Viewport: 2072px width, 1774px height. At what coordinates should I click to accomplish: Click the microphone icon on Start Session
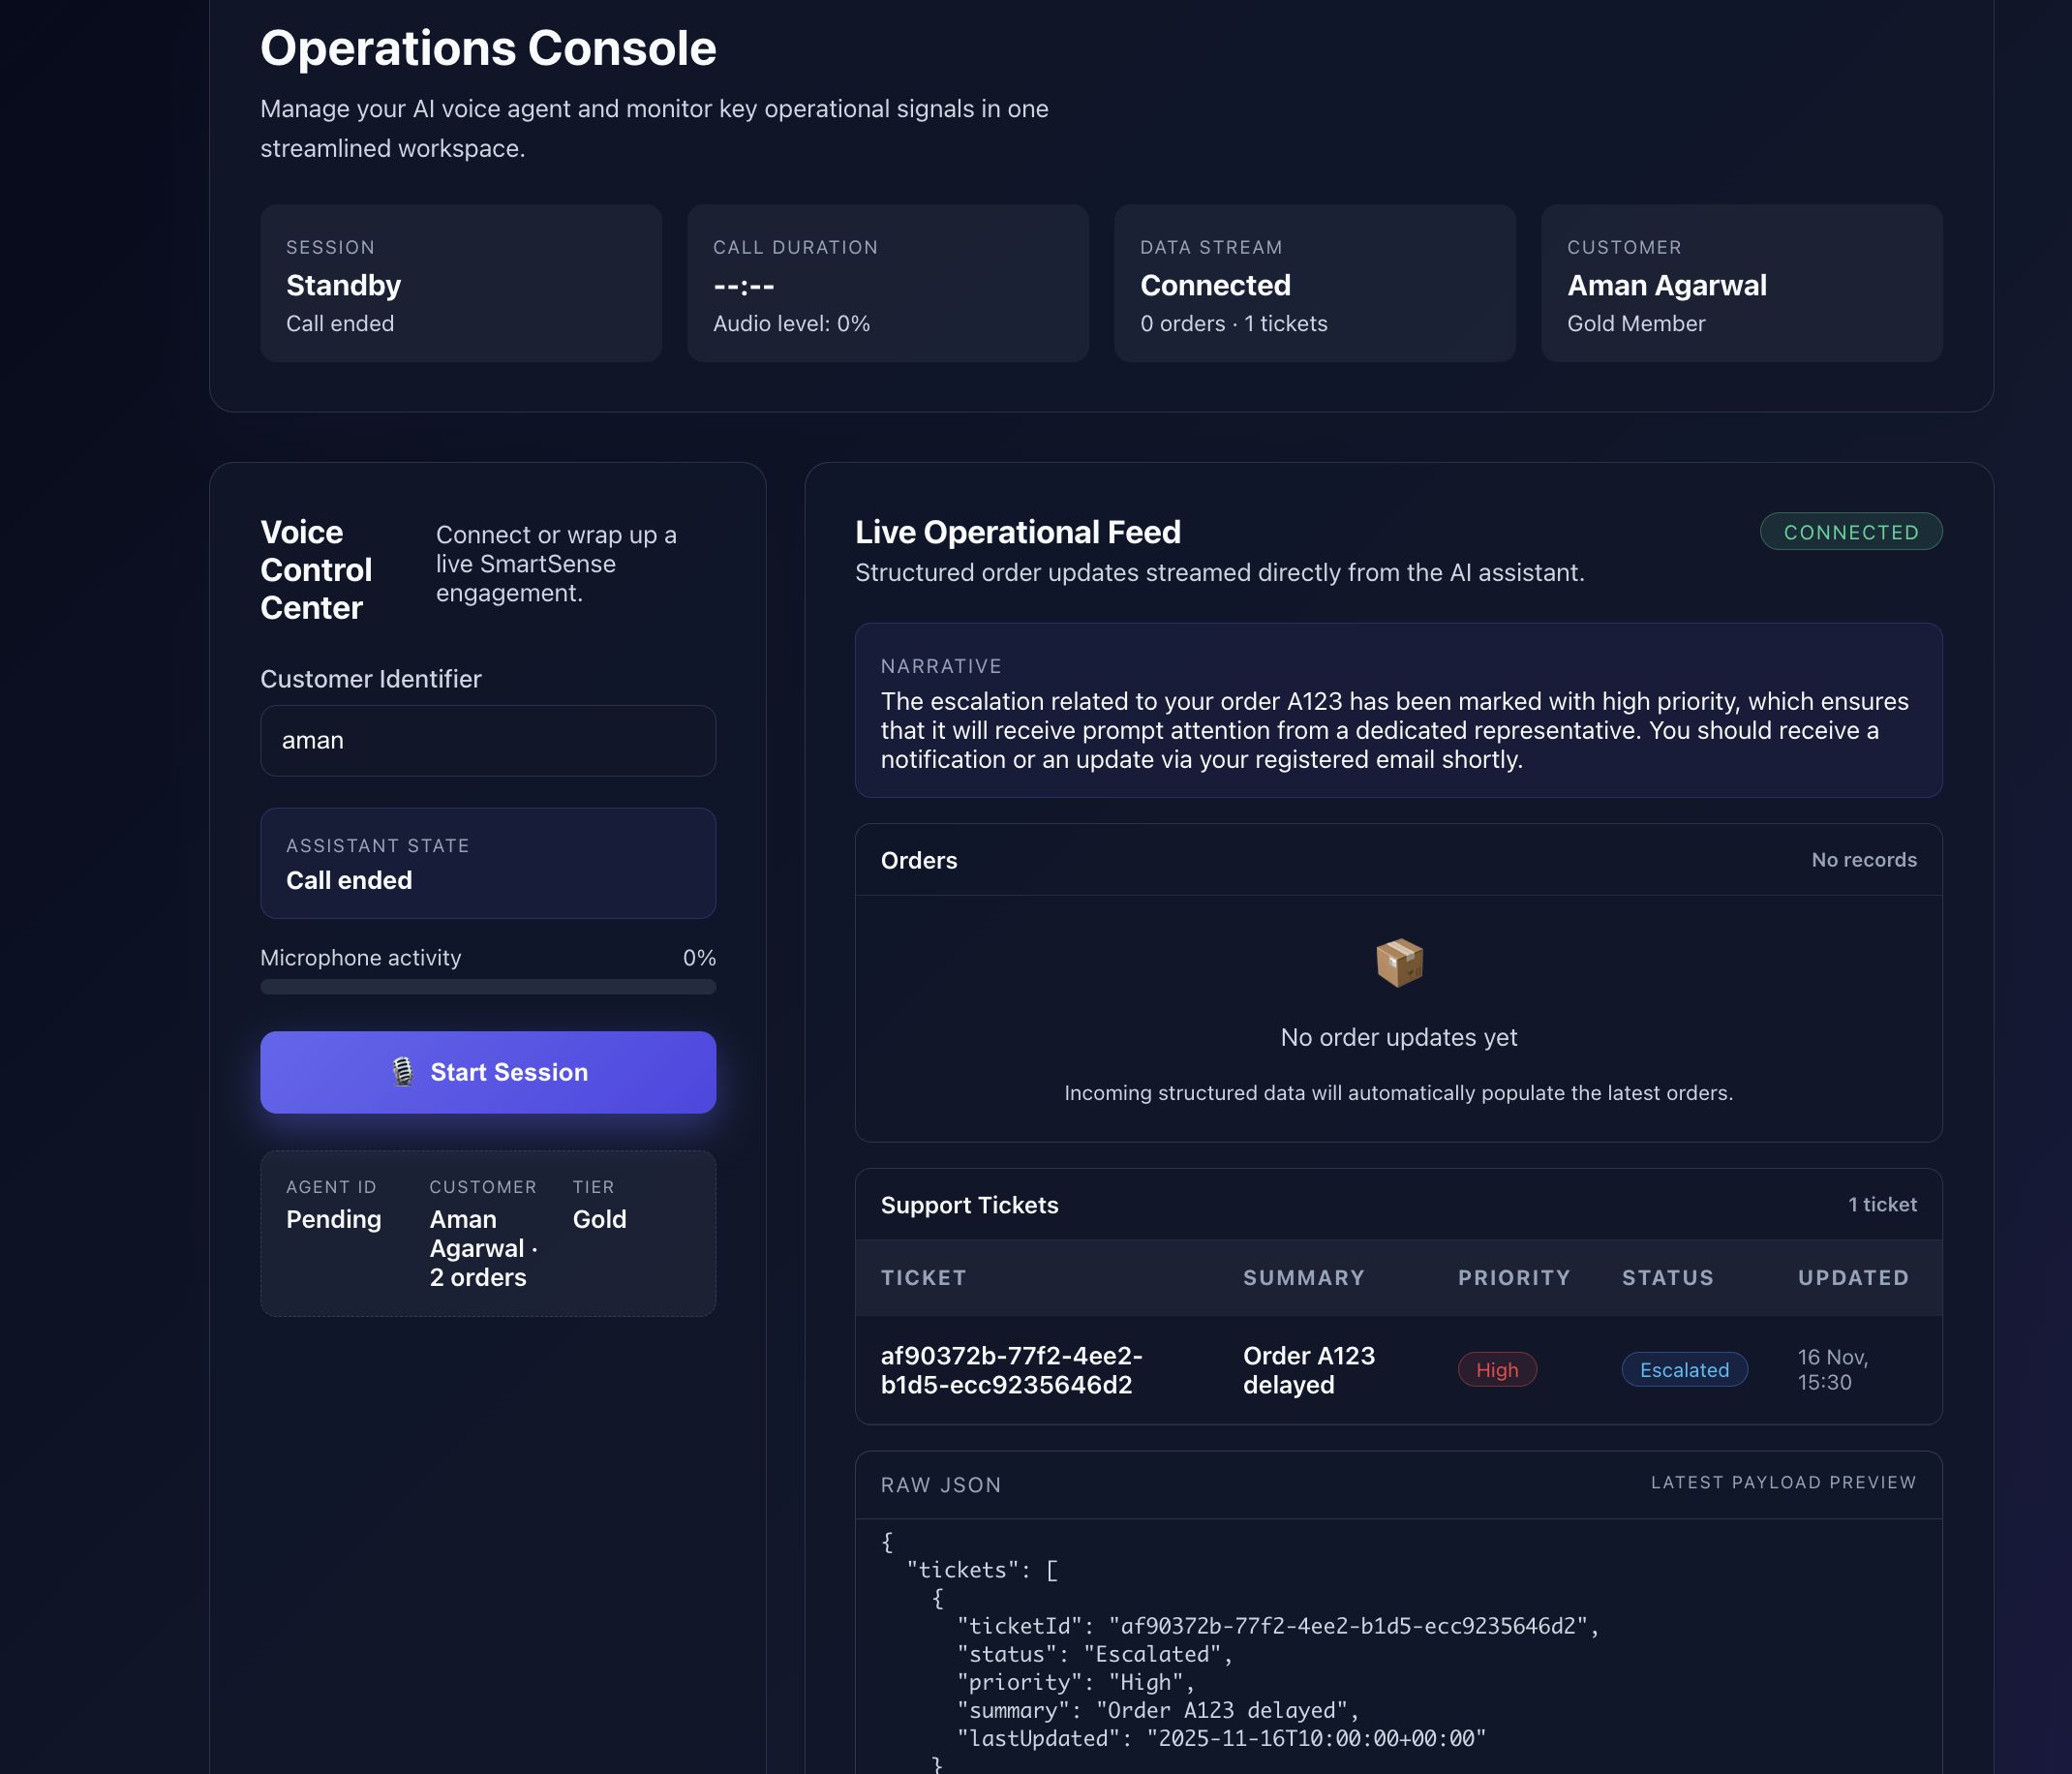pyautogui.click(x=402, y=1072)
